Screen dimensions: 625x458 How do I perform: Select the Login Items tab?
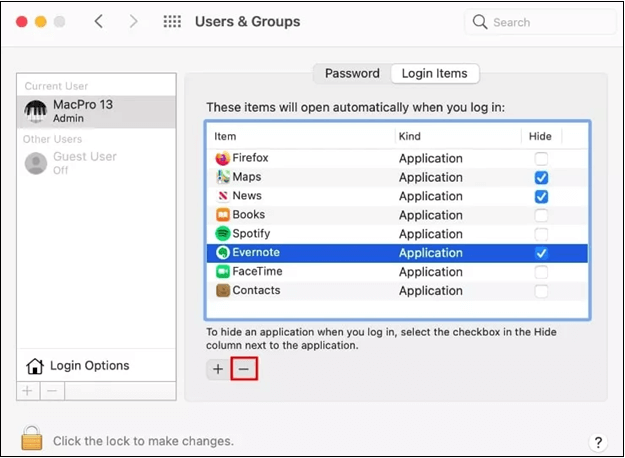(434, 73)
